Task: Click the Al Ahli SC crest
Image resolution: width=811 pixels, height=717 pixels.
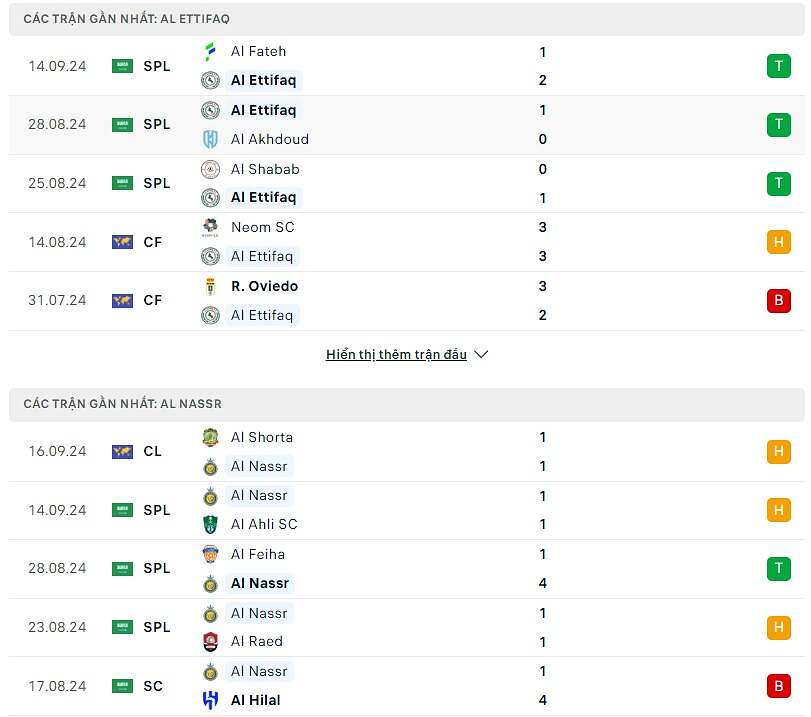Action: coord(210,524)
